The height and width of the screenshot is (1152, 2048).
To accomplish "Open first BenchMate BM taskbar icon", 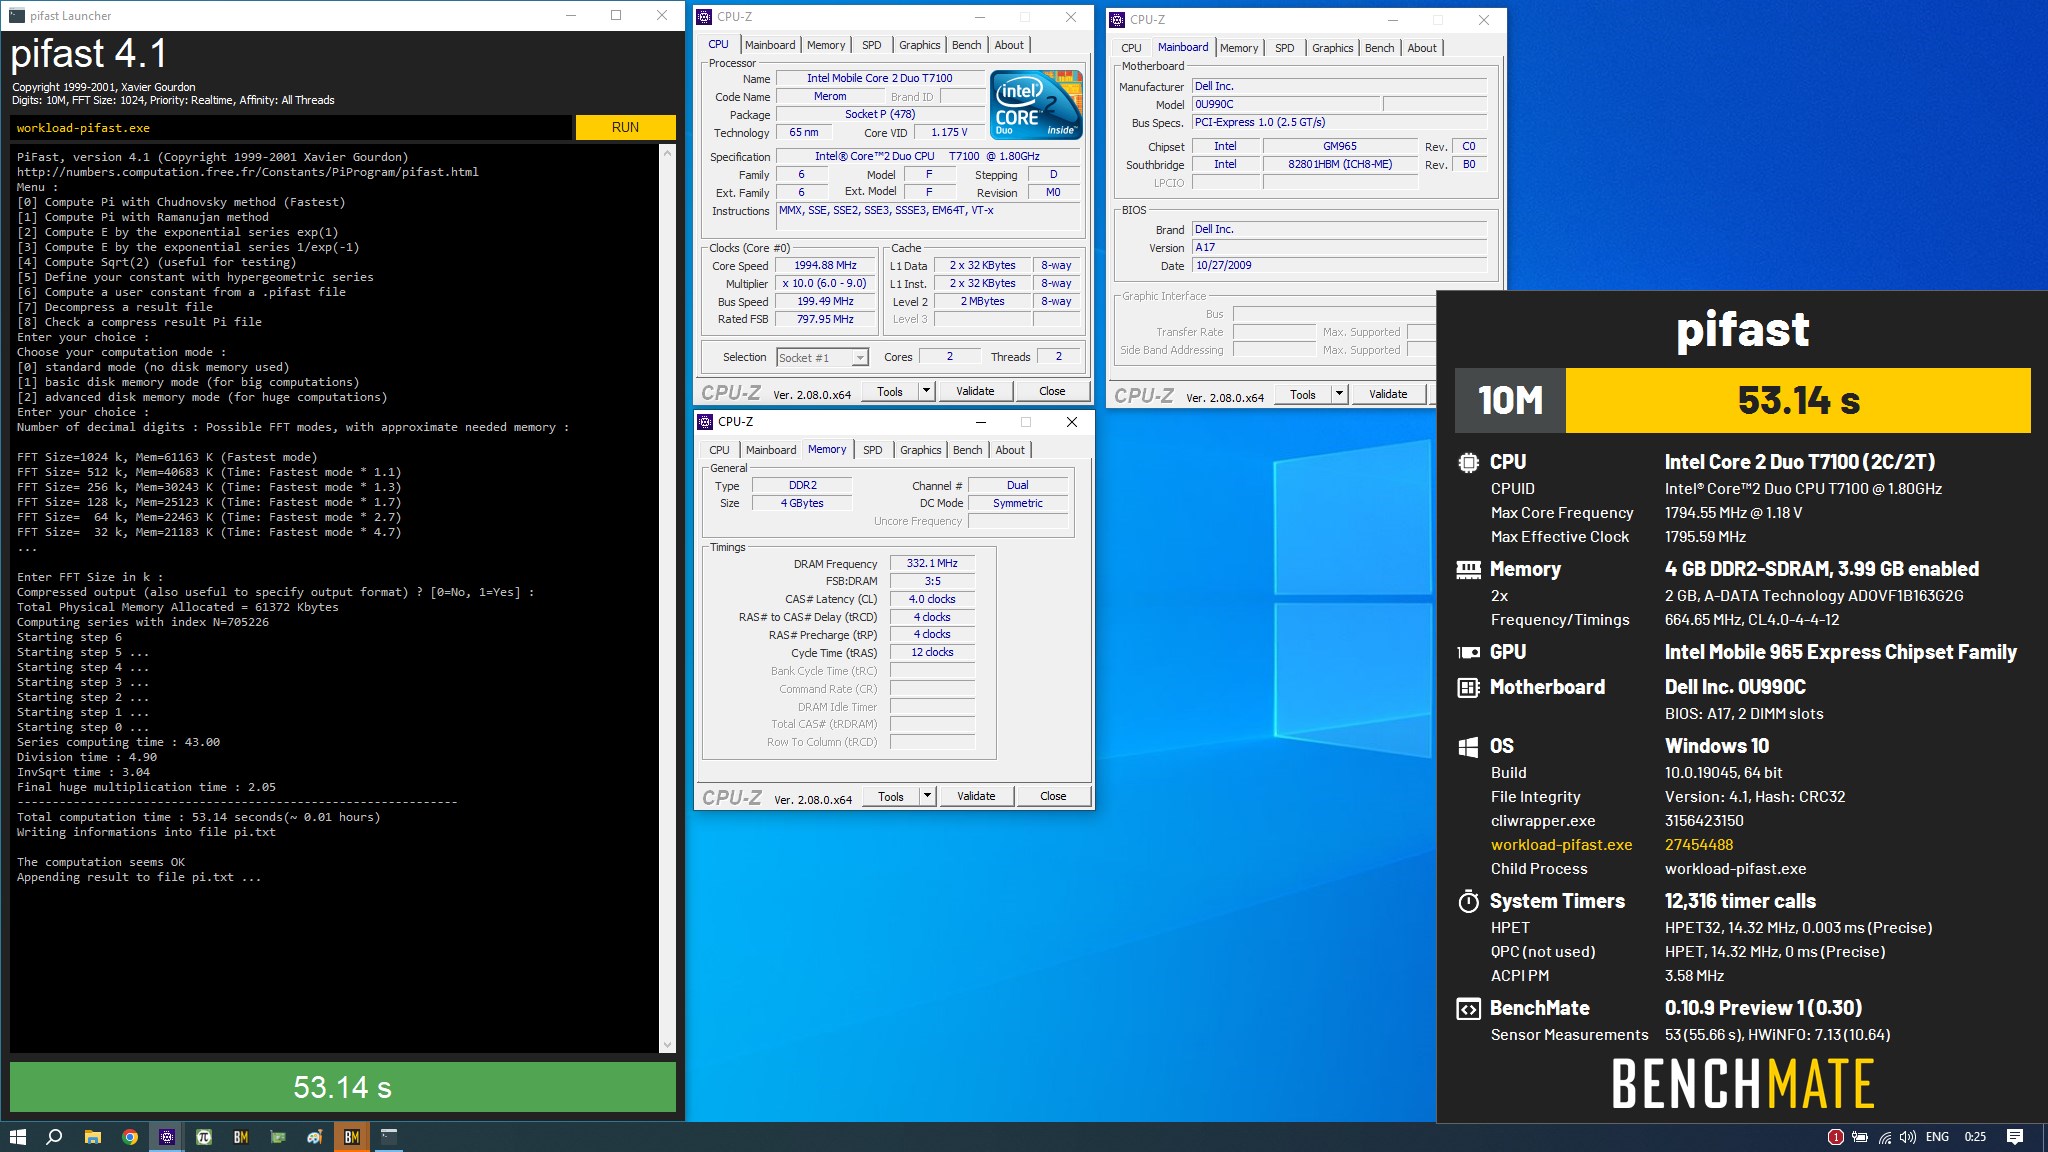I will pyautogui.click(x=241, y=1137).
